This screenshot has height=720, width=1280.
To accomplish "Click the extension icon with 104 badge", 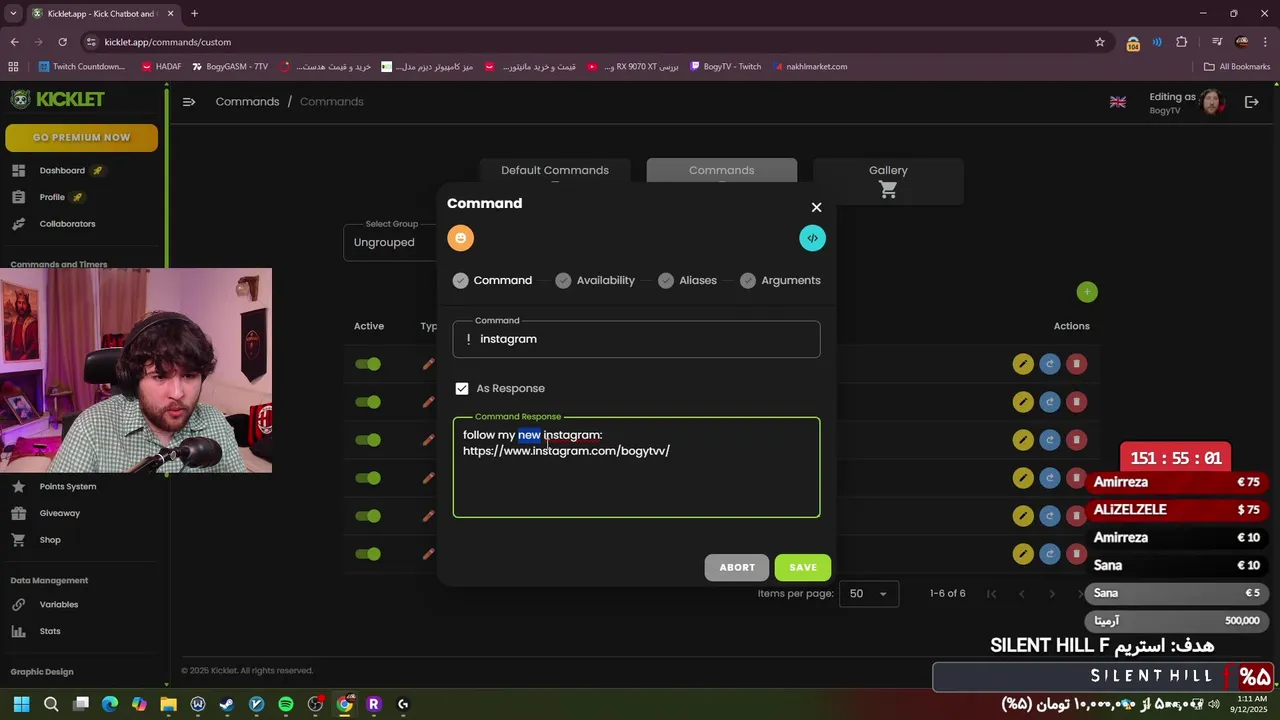I will click(x=1133, y=43).
